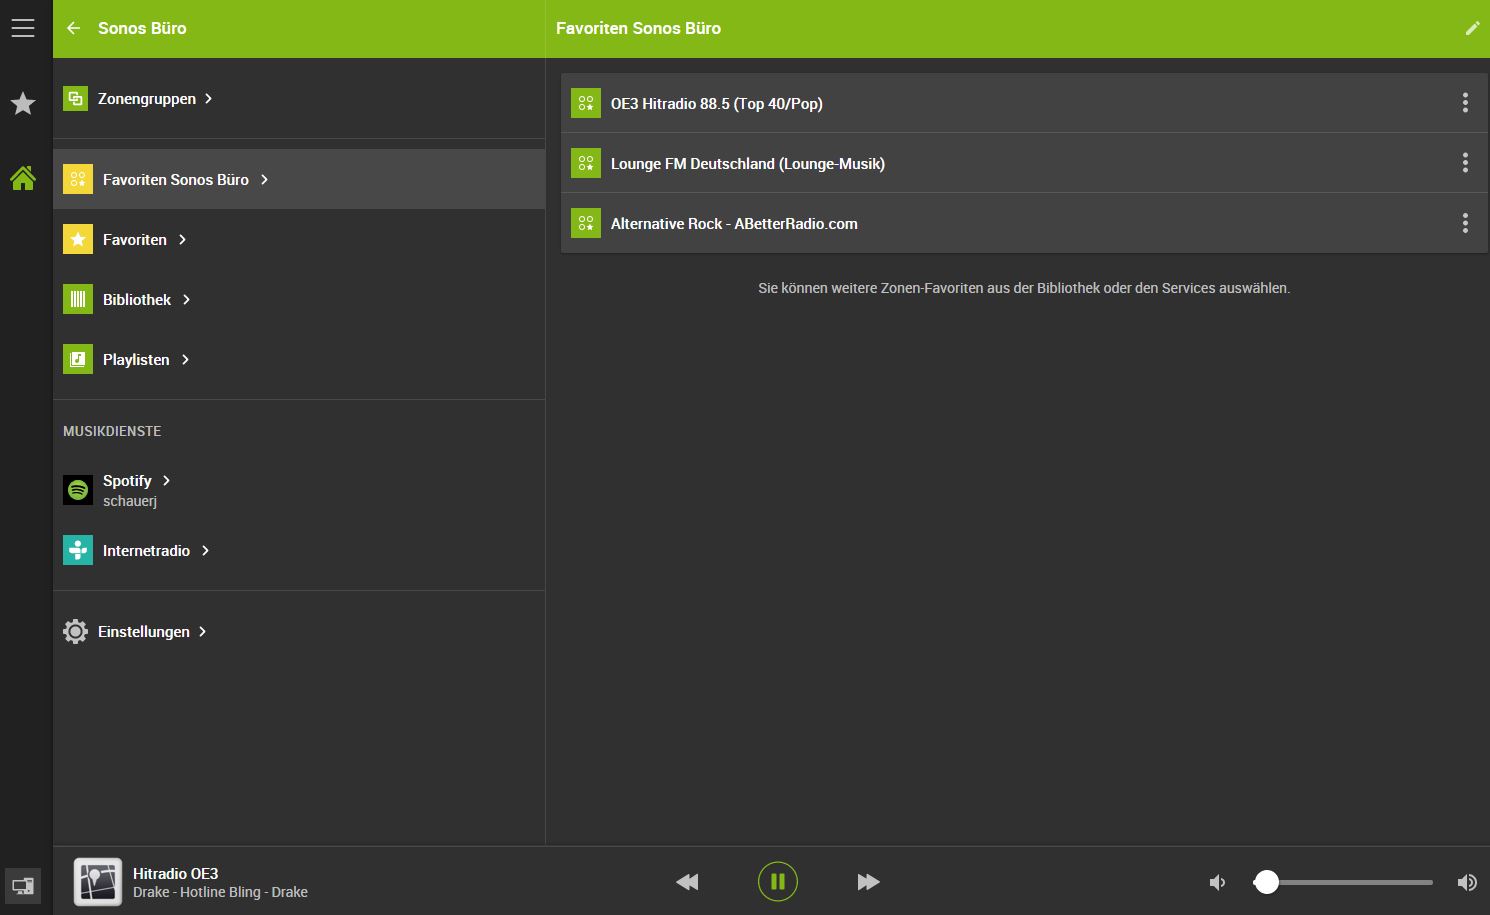Click the yellow star Favoriten icon
The height and width of the screenshot is (915, 1490).
pyautogui.click(x=78, y=239)
